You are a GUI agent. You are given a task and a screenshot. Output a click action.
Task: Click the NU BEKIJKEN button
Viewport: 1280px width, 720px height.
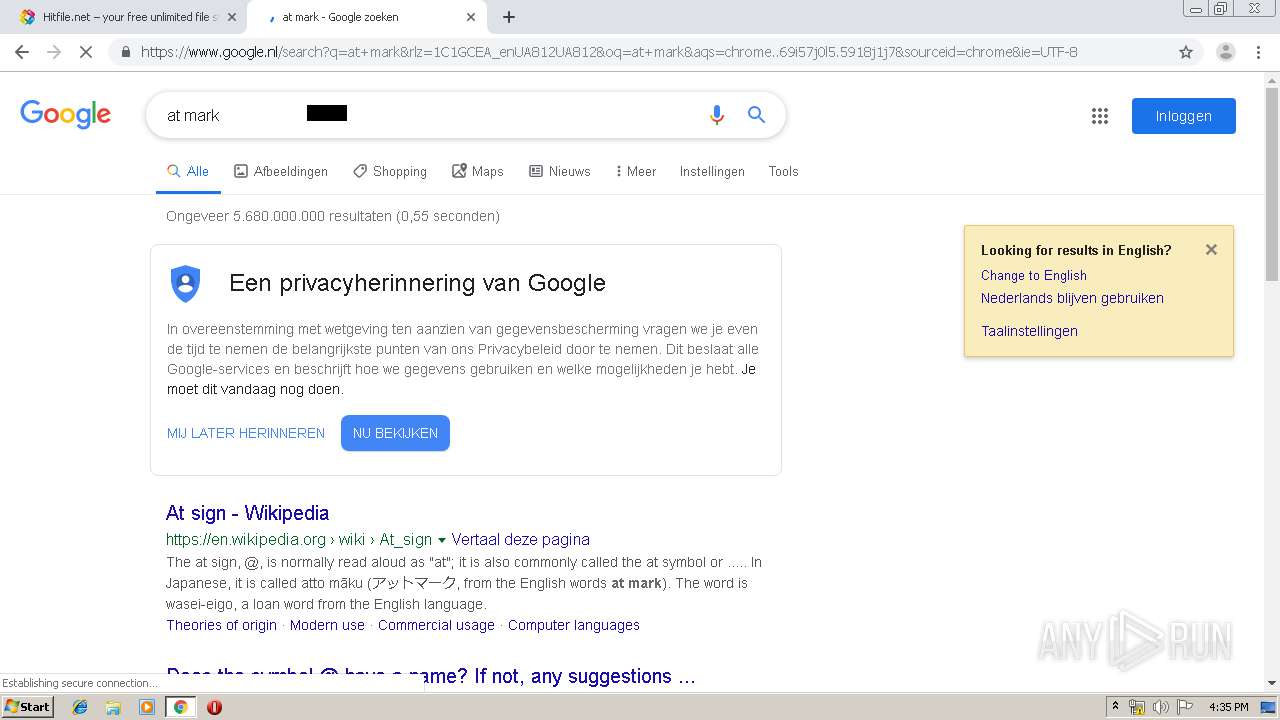[x=395, y=433]
